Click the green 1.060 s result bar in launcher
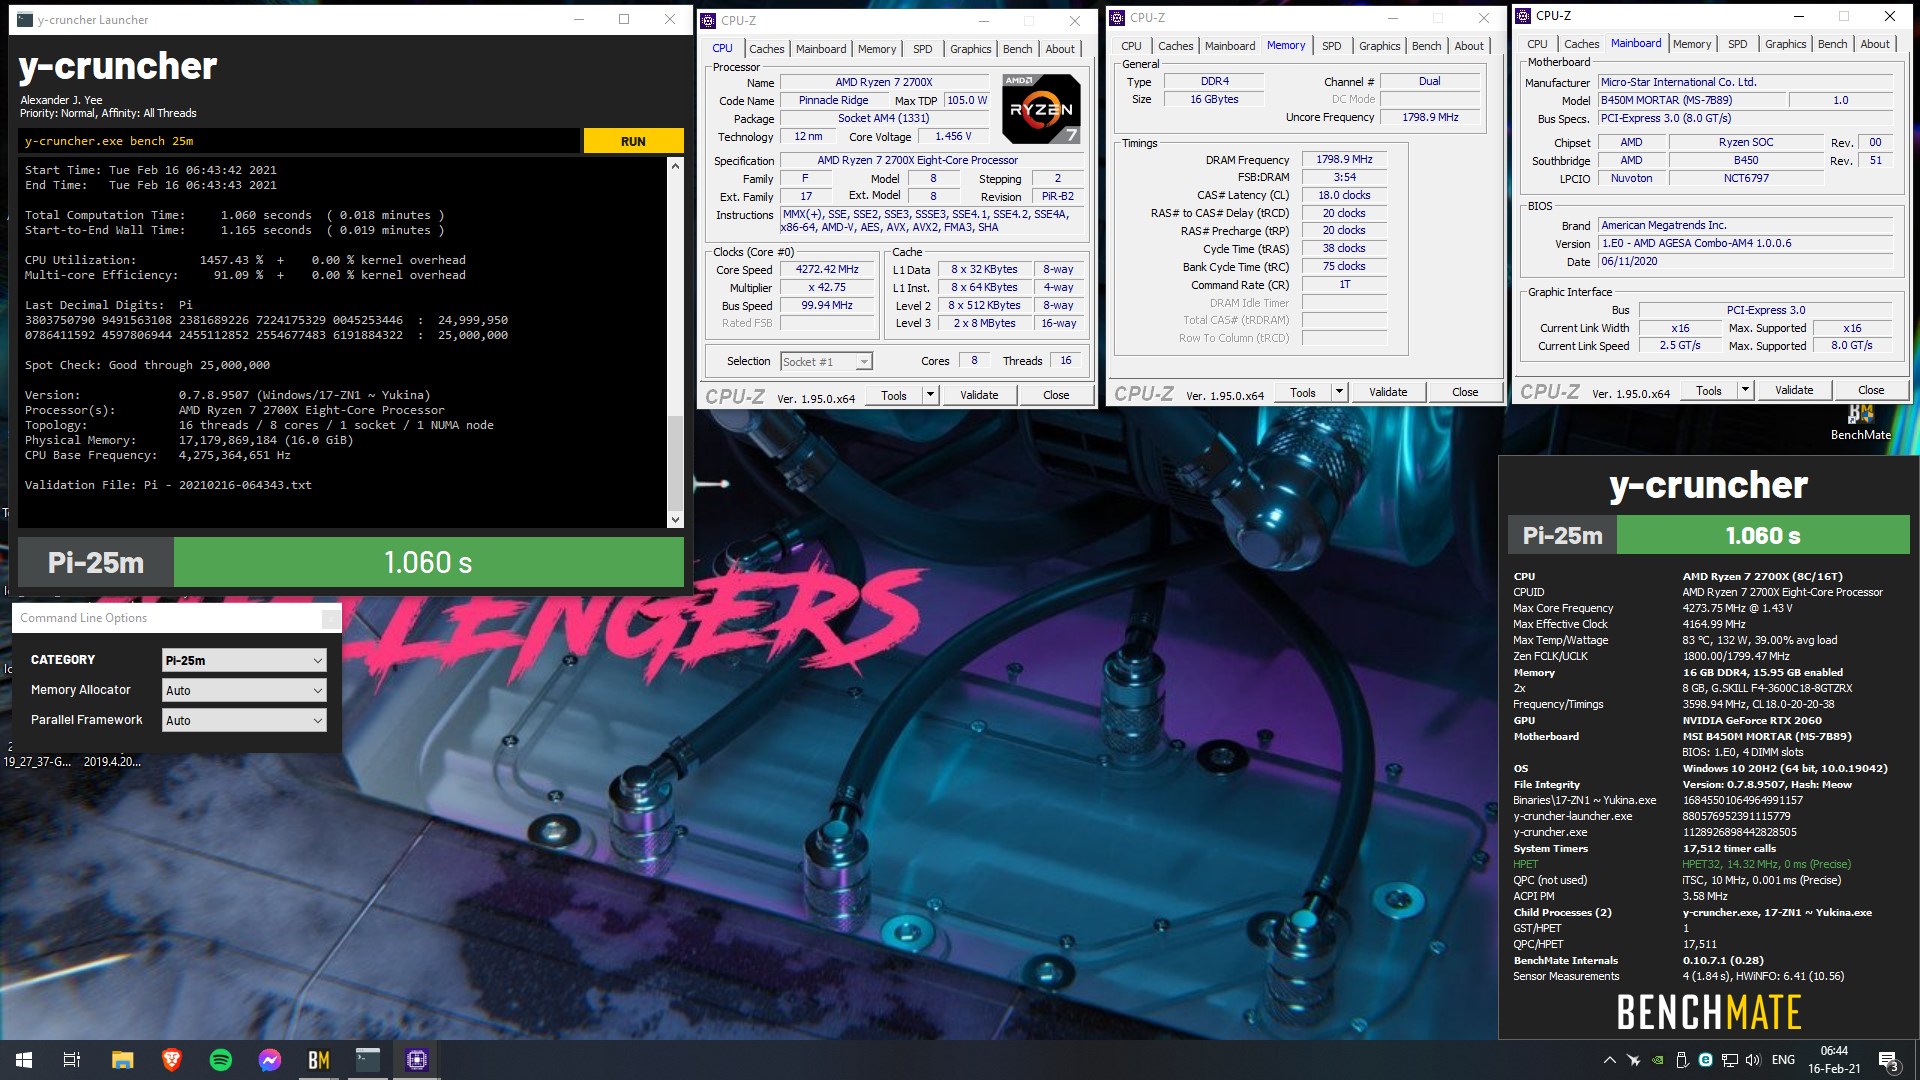 point(429,562)
